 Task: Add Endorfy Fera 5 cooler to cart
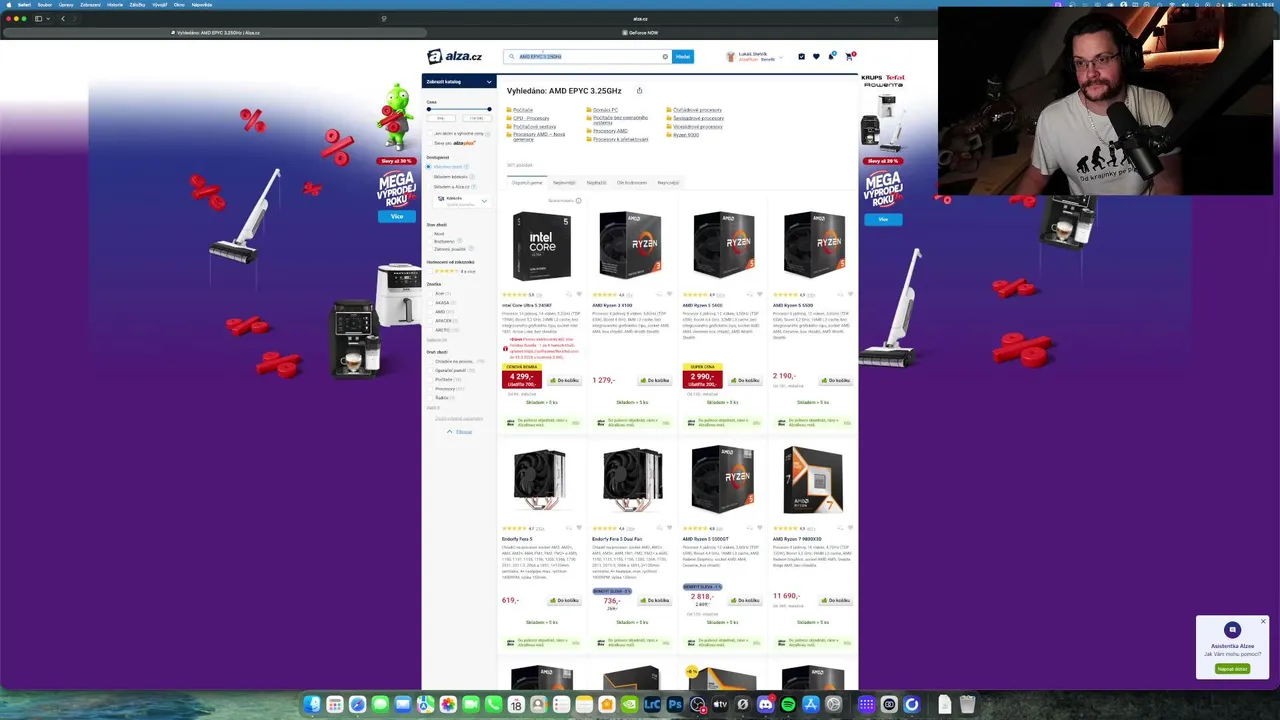pyautogui.click(x=565, y=601)
